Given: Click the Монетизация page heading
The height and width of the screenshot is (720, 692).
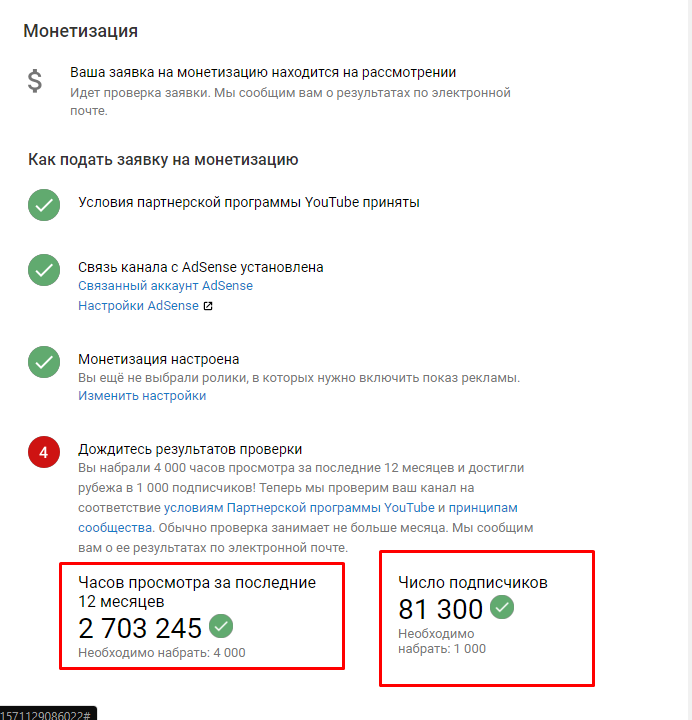Looking at the screenshot, I should [x=80, y=31].
